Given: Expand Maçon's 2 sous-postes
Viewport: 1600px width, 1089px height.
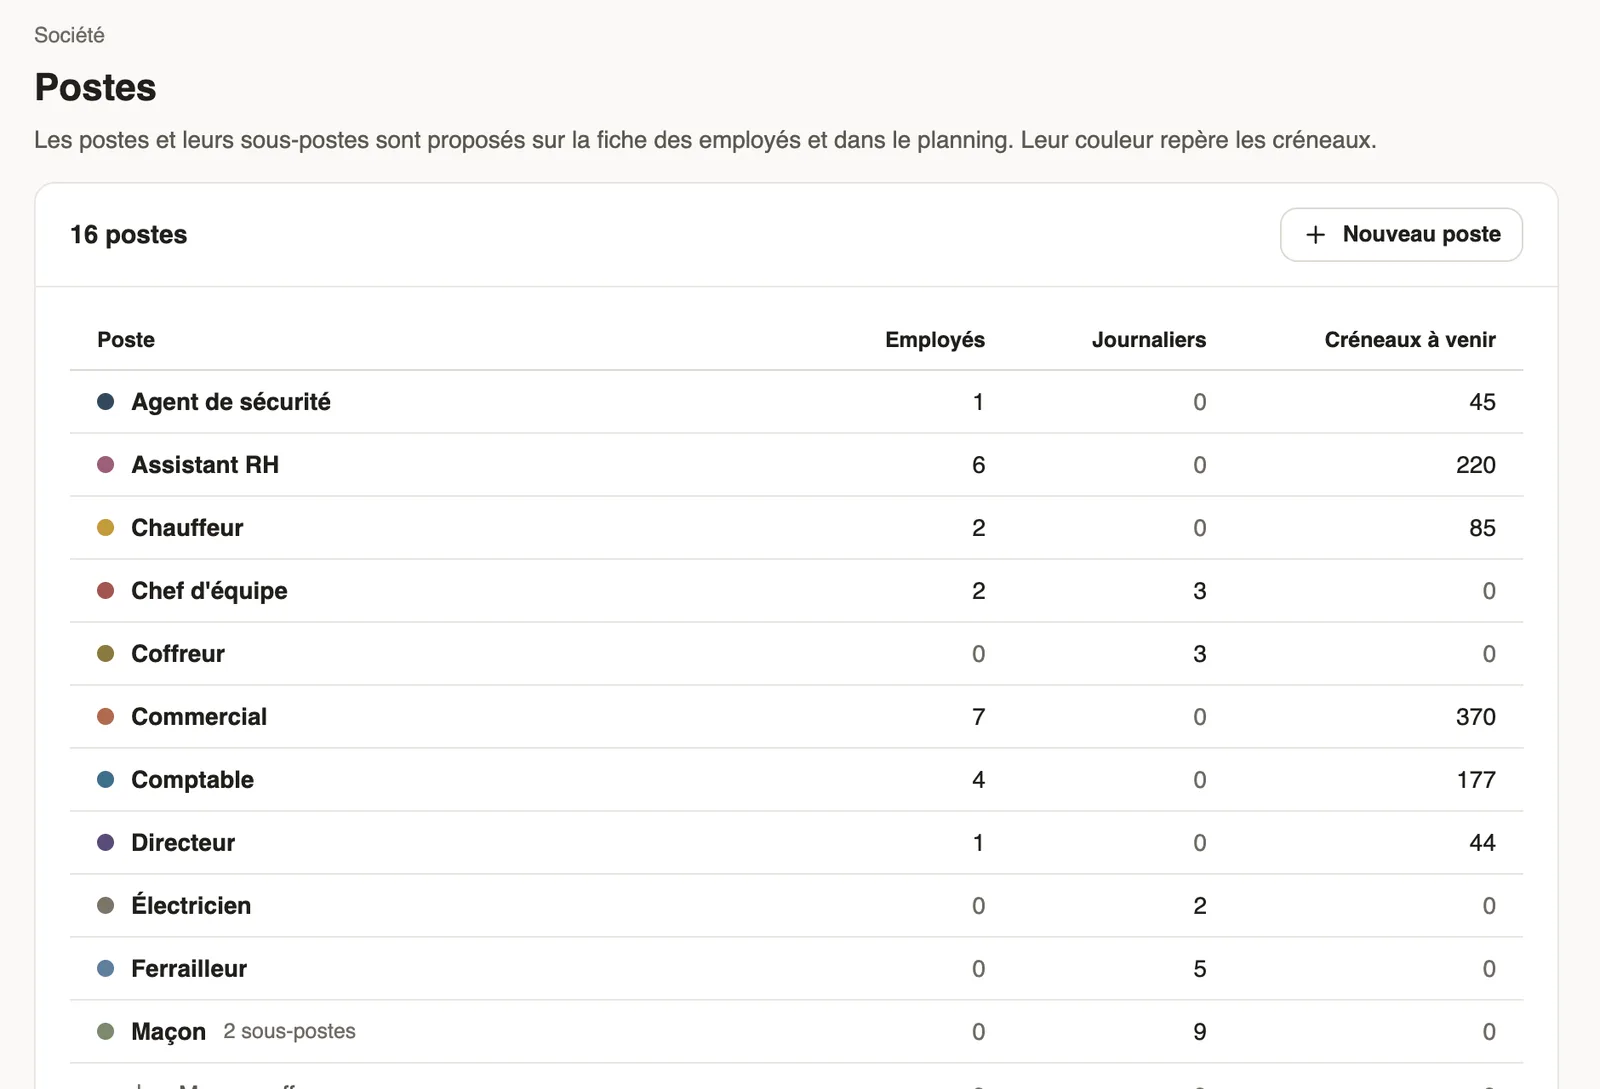Looking at the screenshot, I should click(289, 1031).
